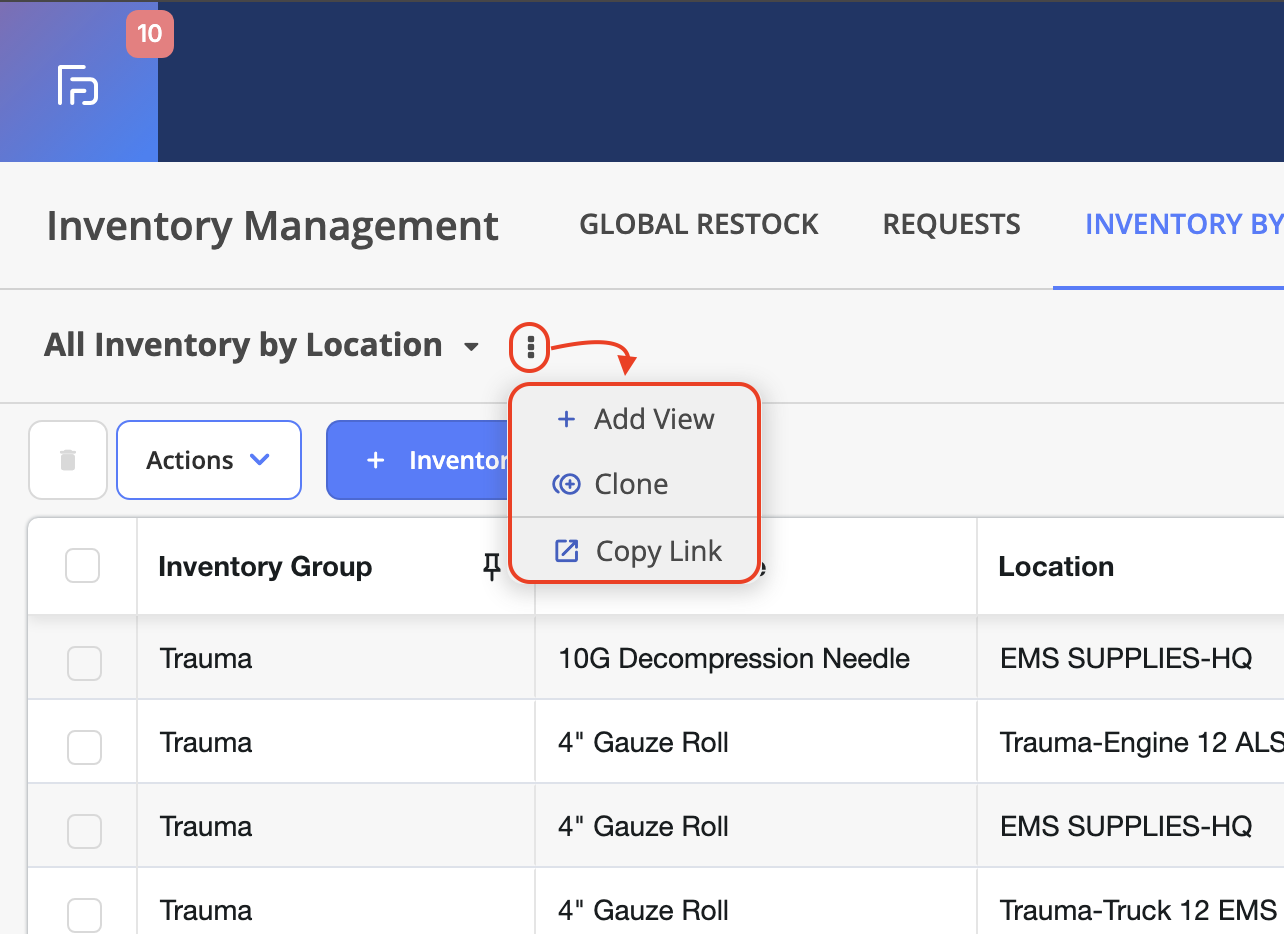Check the 10G Decompression Needle row checkbox
Screen dimensions: 1284x934
pos(84,663)
